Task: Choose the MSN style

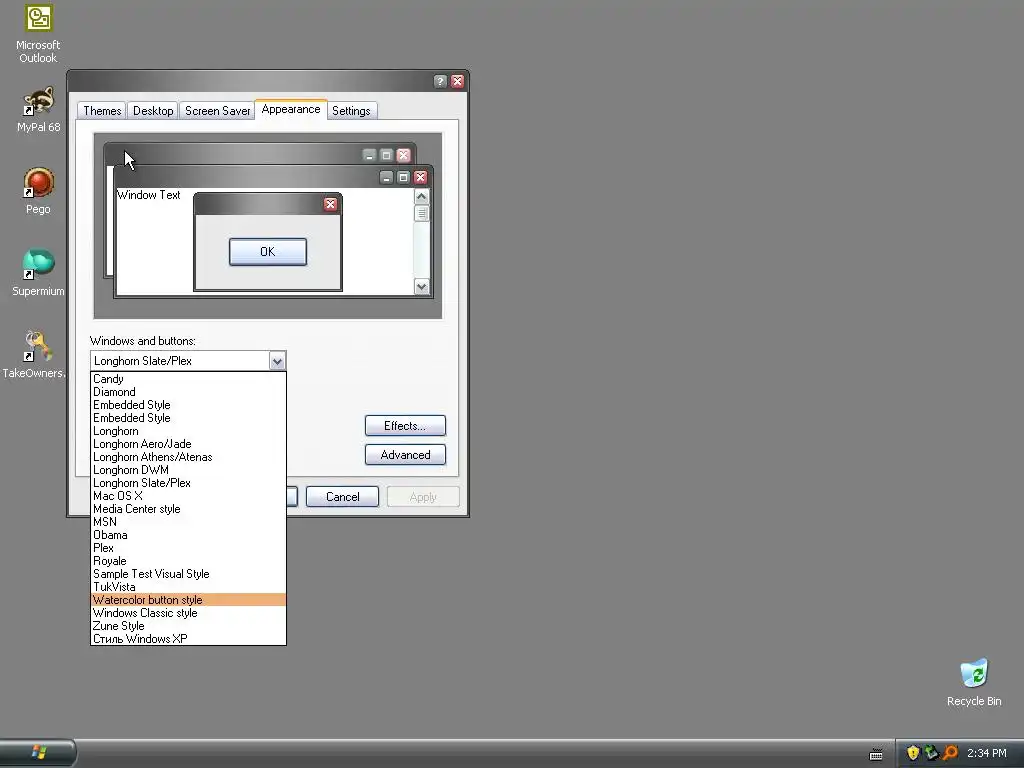Action: pos(188,522)
